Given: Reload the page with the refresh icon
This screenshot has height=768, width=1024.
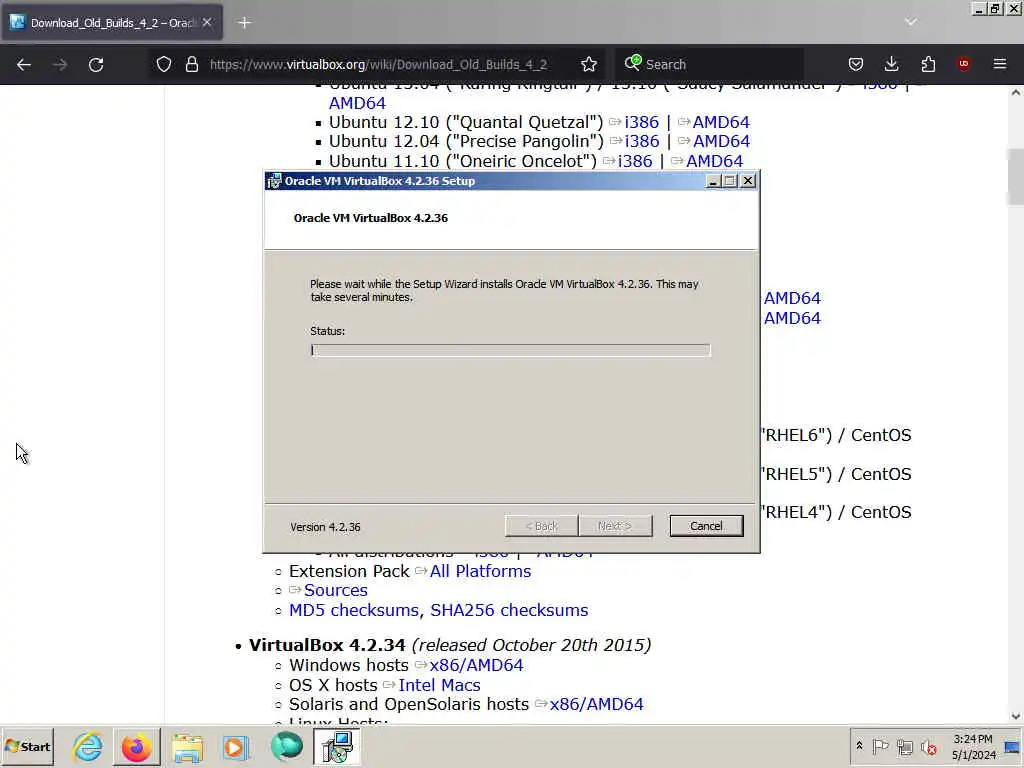Looking at the screenshot, I should (x=96, y=64).
